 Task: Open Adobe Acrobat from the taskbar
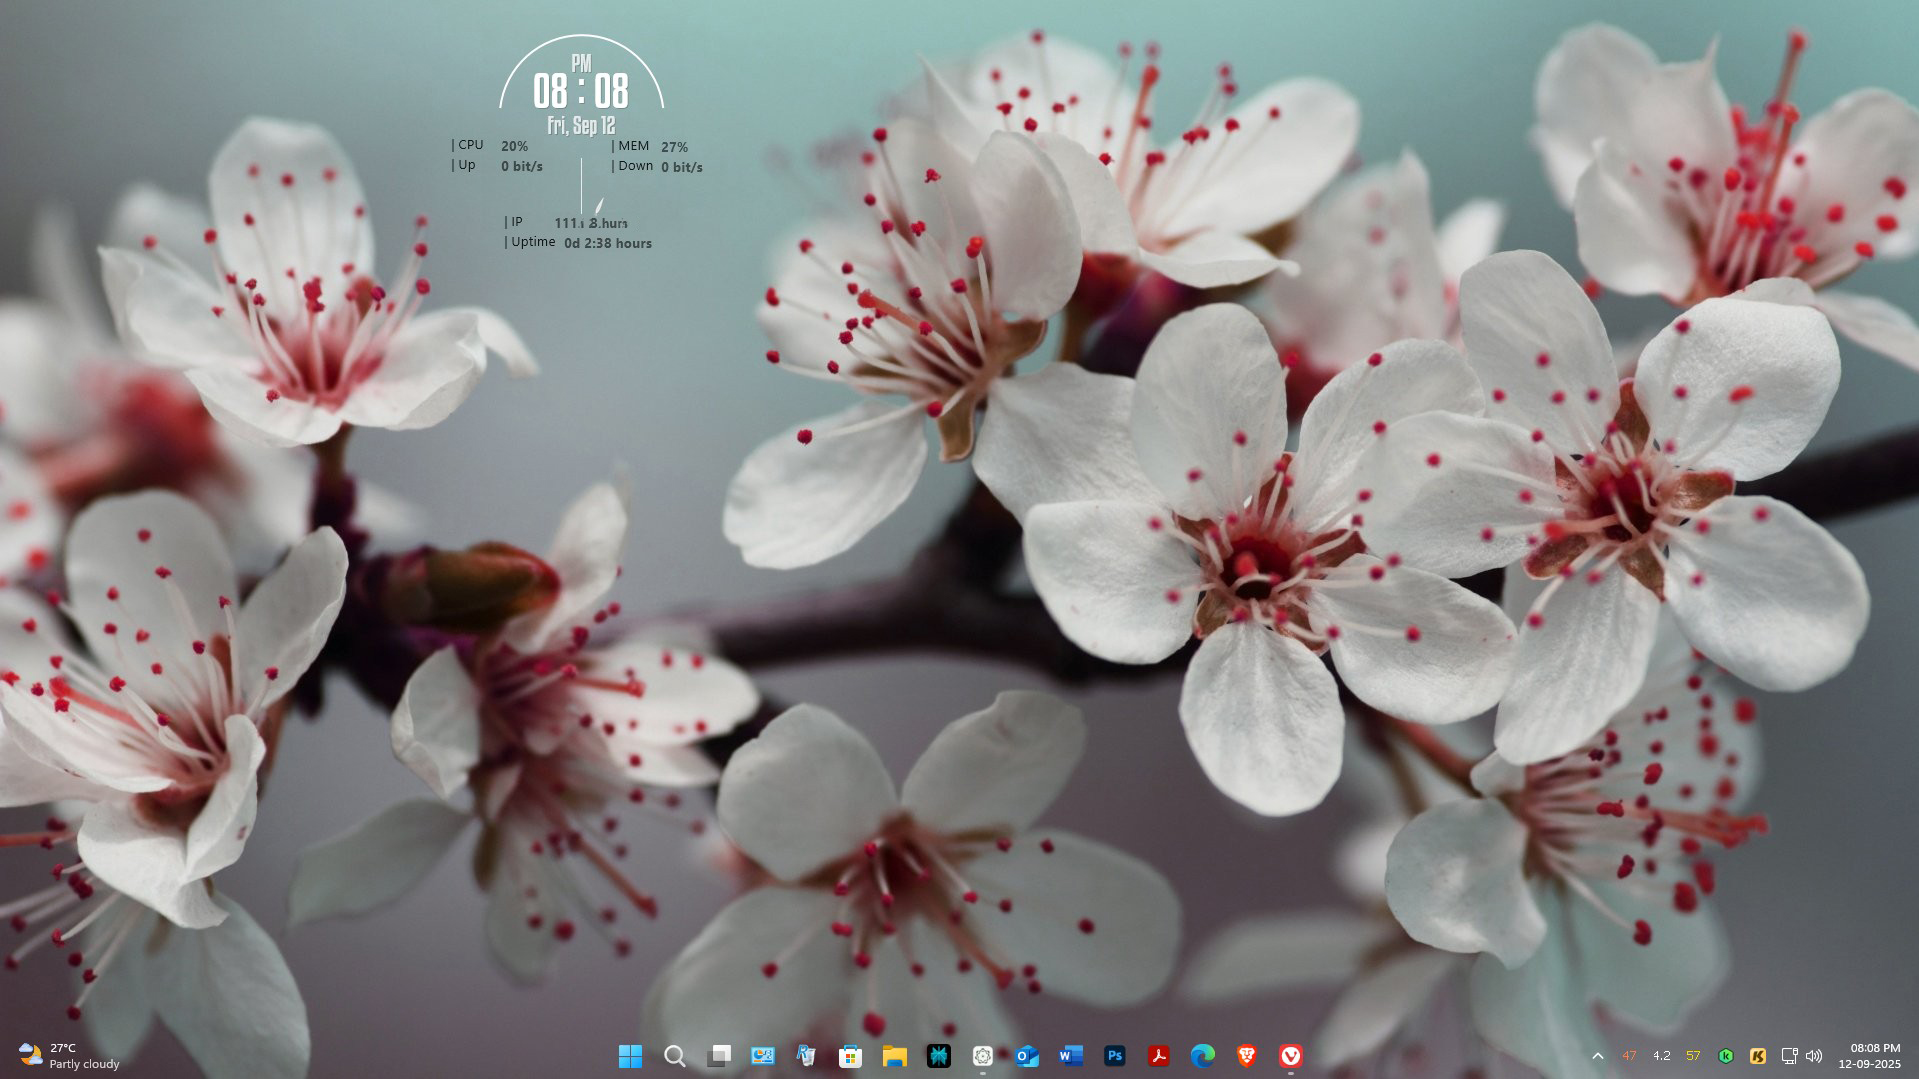pyautogui.click(x=1158, y=1056)
